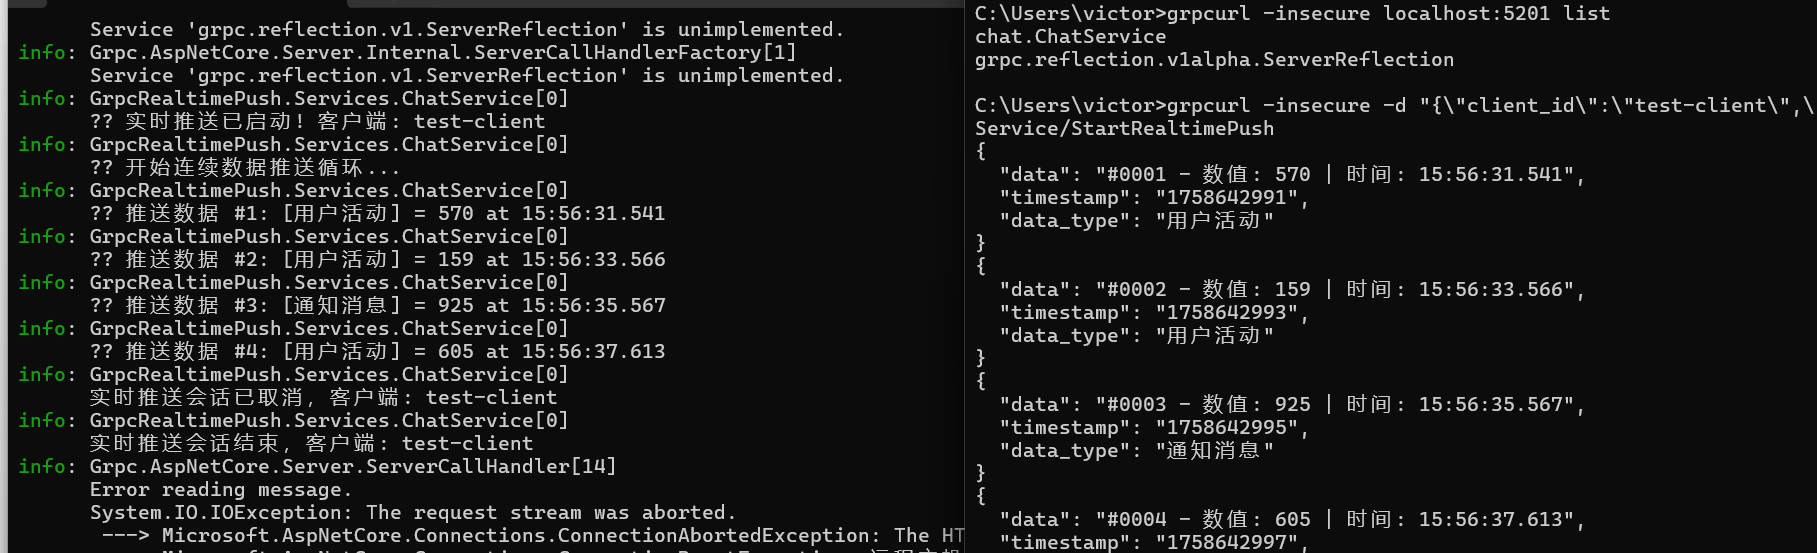1817x553 pixels.
Task: Select the JSON data line containing #0004
Action: pyautogui.click(x=1292, y=519)
